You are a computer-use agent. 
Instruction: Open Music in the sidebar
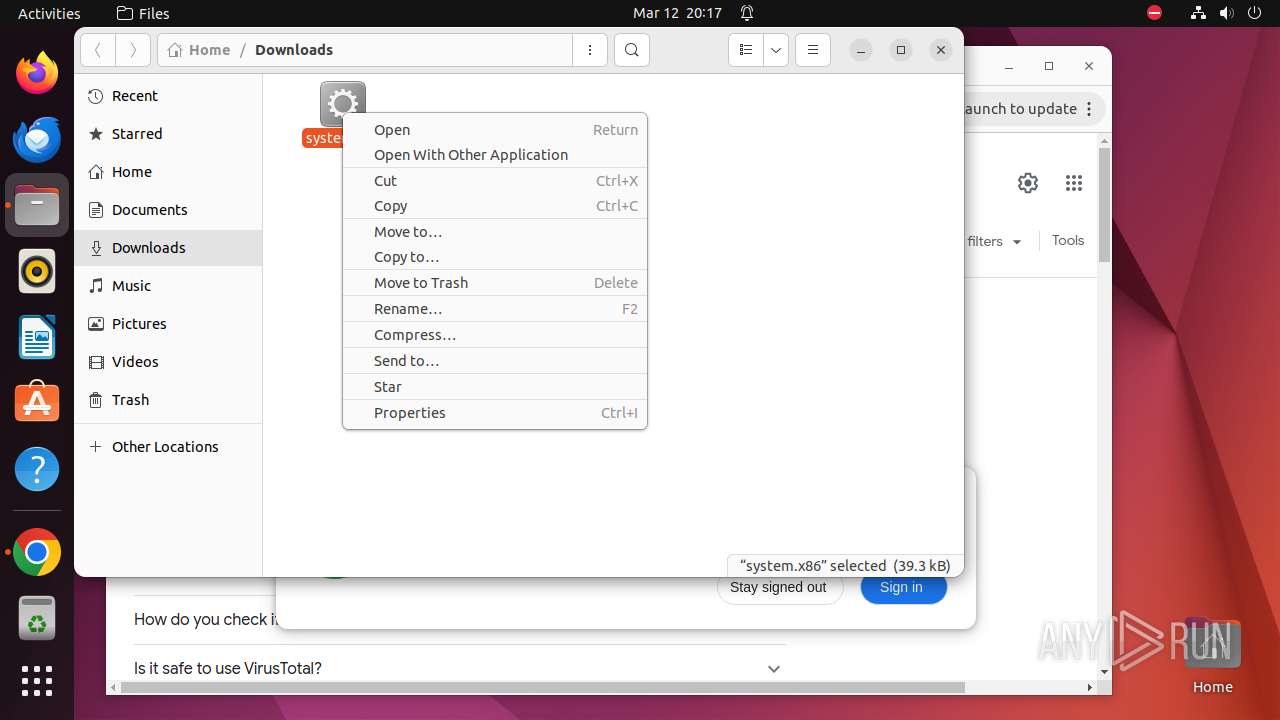(x=168, y=286)
